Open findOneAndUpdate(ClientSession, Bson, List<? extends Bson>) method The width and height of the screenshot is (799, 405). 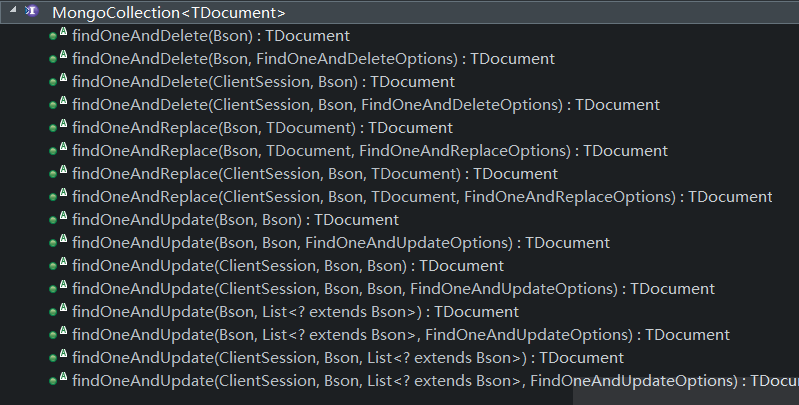[348, 358]
